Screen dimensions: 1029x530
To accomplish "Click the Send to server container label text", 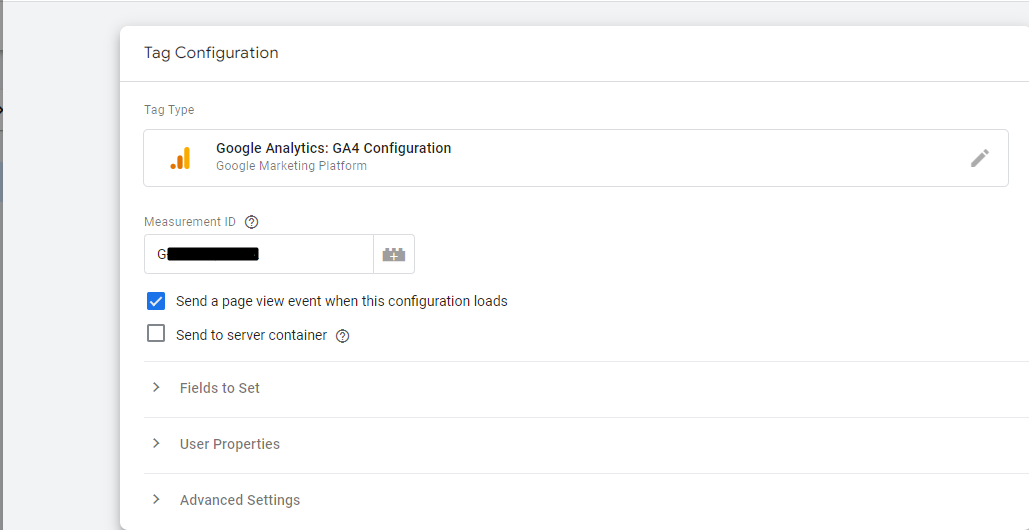I will click(x=251, y=335).
